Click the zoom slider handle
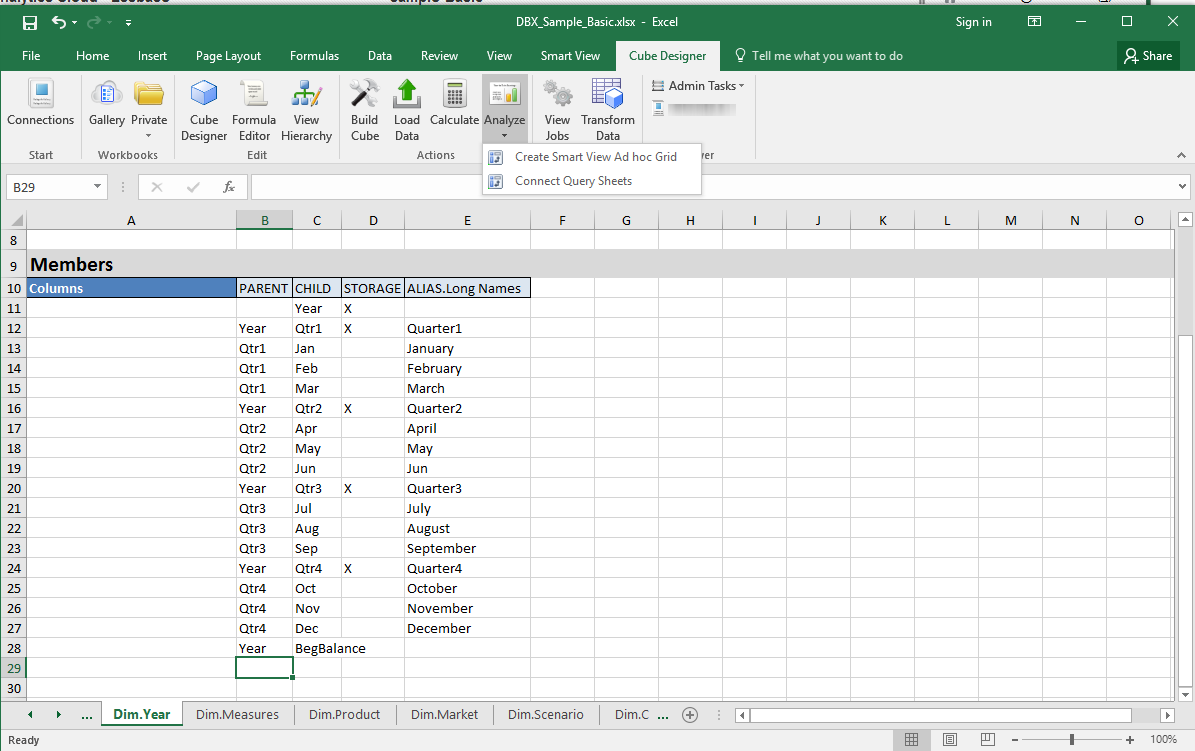 pos(1072,740)
